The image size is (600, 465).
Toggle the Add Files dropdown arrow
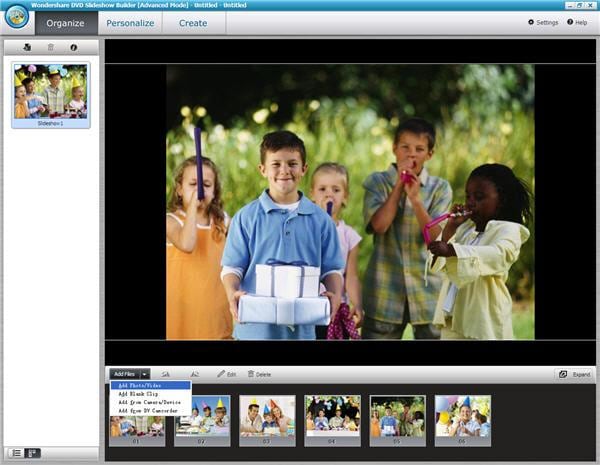[x=145, y=374]
